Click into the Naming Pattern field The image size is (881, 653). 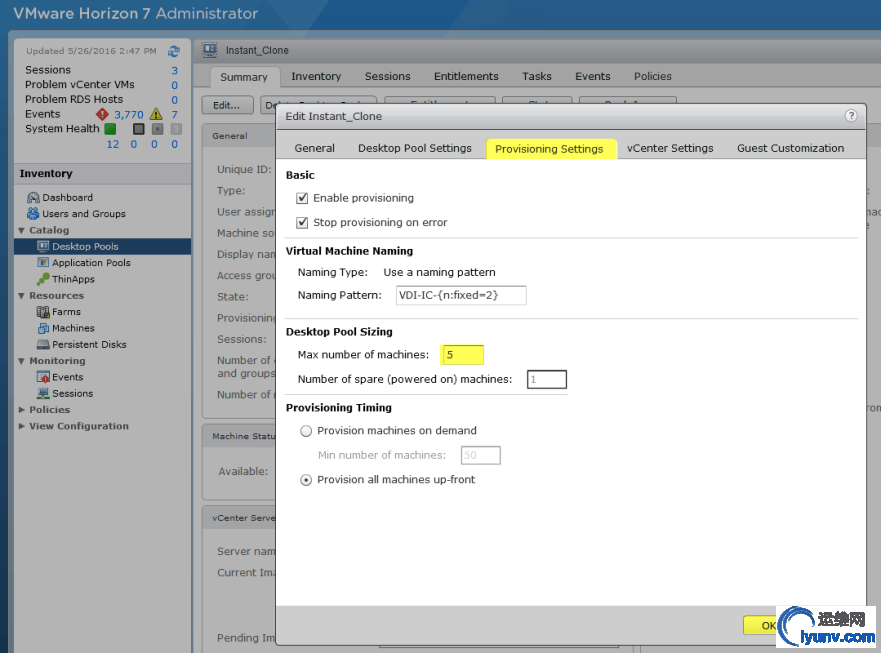pyautogui.click(x=461, y=295)
